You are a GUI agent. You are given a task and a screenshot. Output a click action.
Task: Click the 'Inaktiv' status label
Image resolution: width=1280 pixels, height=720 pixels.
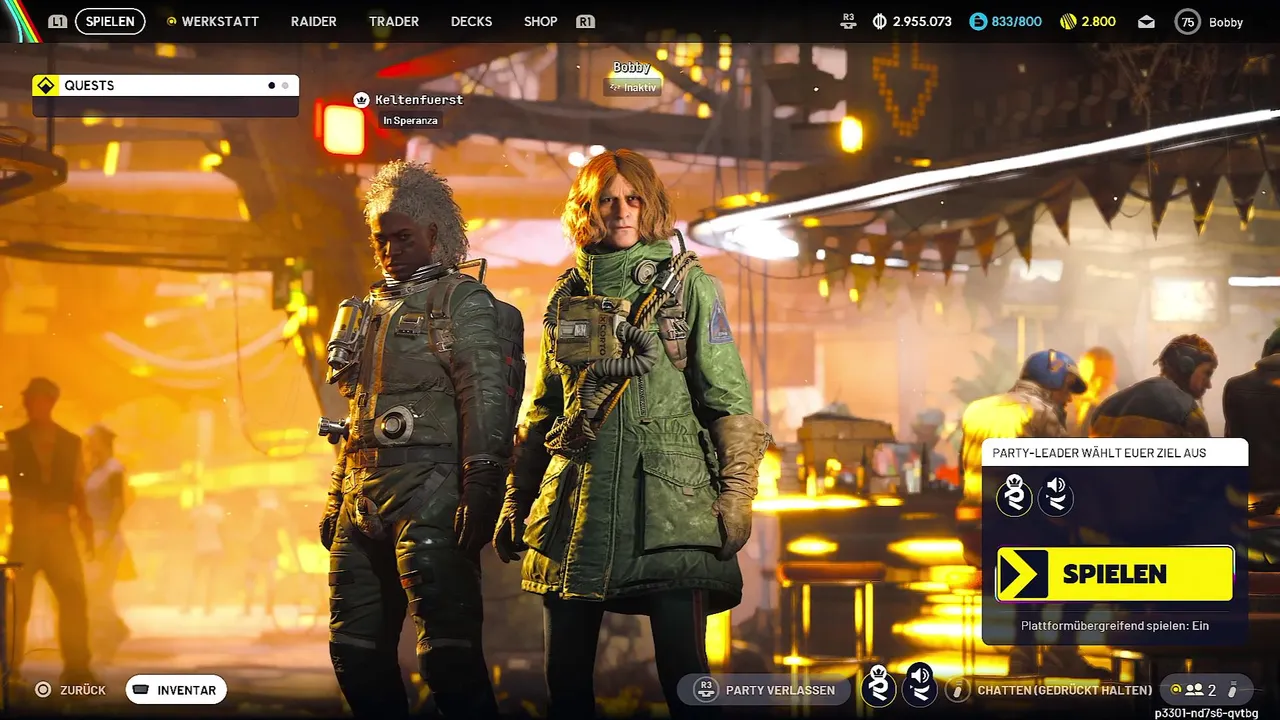pyautogui.click(x=633, y=87)
